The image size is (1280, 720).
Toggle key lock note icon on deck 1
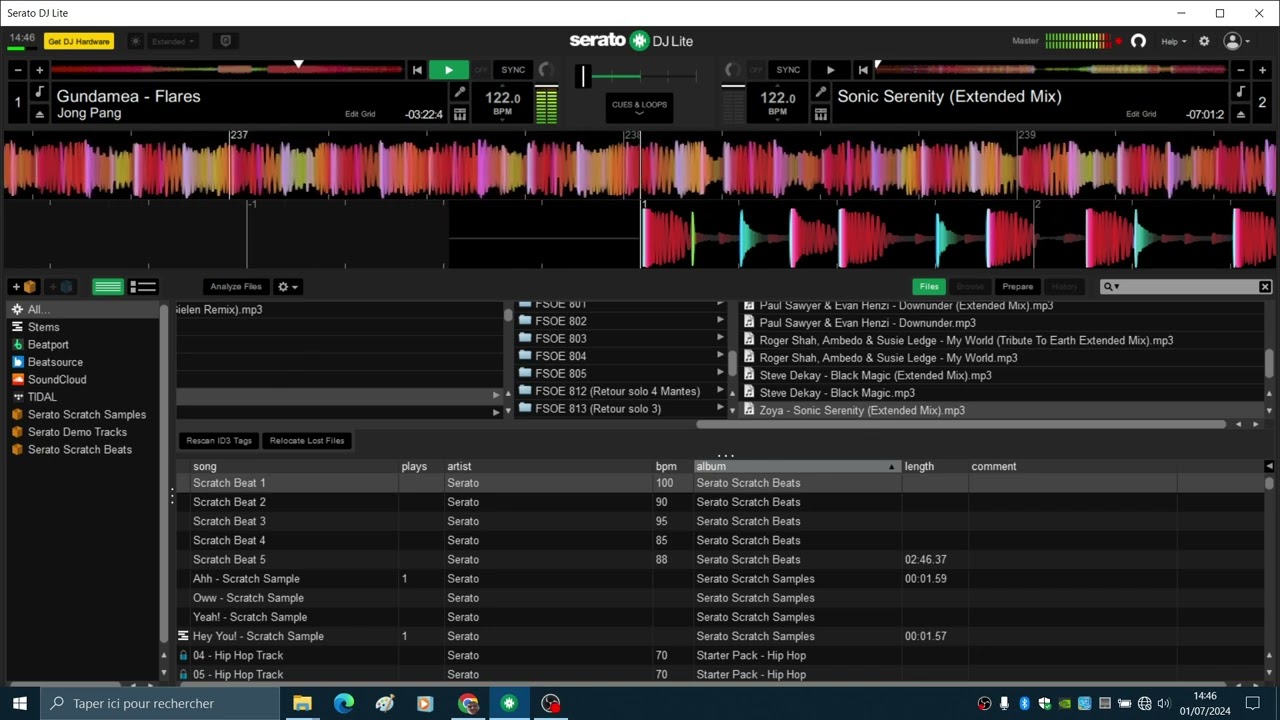coord(40,92)
